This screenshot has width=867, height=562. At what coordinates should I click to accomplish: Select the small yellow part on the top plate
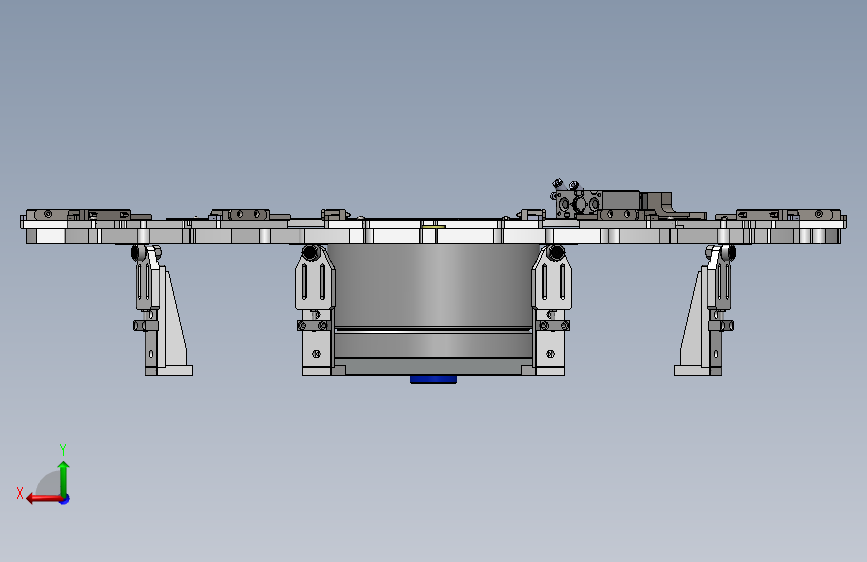[x=433, y=226]
